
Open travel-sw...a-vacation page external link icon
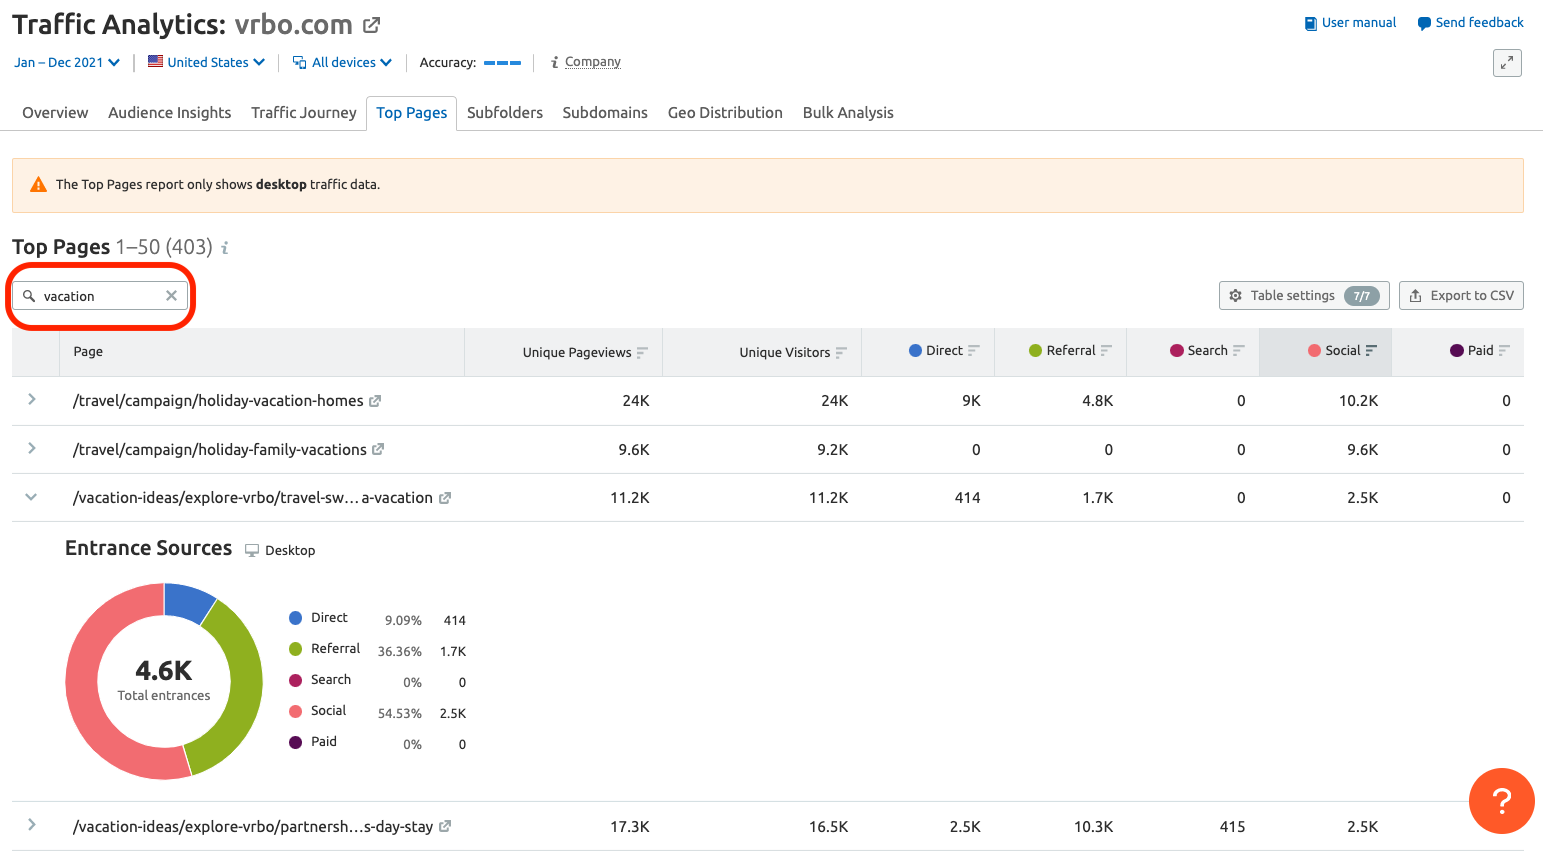(445, 498)
